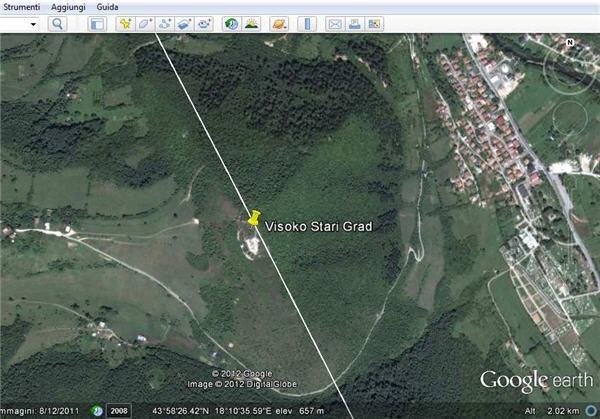Open the search history dropdown arrow
This screenshot has width=600, height=419.
coord(33,24)
